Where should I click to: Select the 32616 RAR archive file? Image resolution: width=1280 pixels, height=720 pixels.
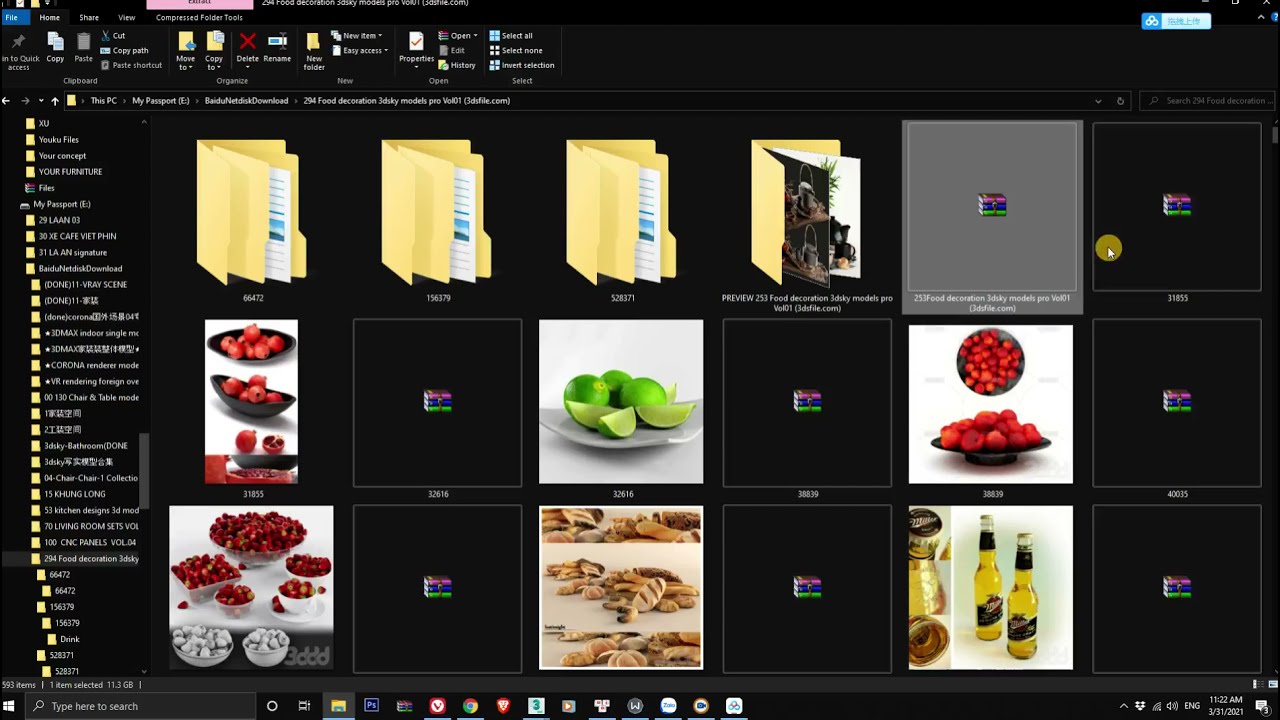(437, 408)
